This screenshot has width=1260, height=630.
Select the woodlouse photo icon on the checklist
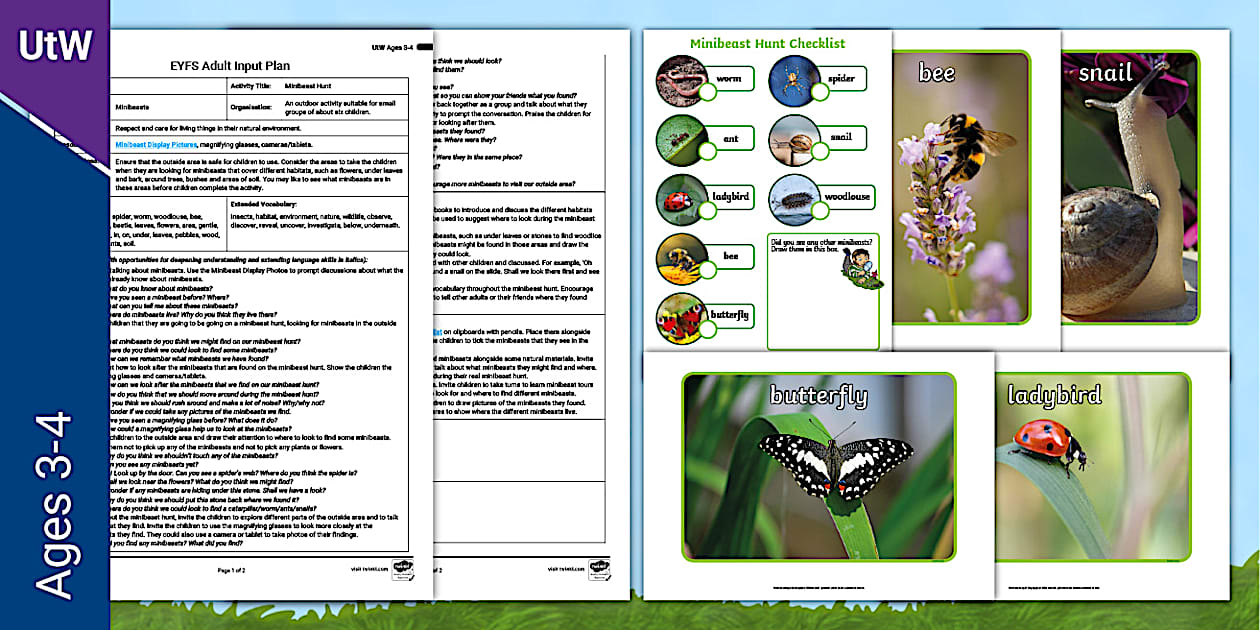pyautogui.click(x=792, y=200)
